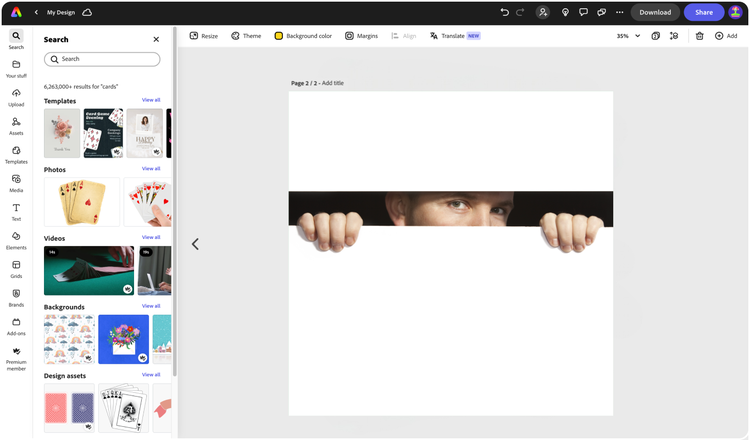Open the lightbulb tips icon
This screenshot has width=750, height=440.
pos(565,12)
